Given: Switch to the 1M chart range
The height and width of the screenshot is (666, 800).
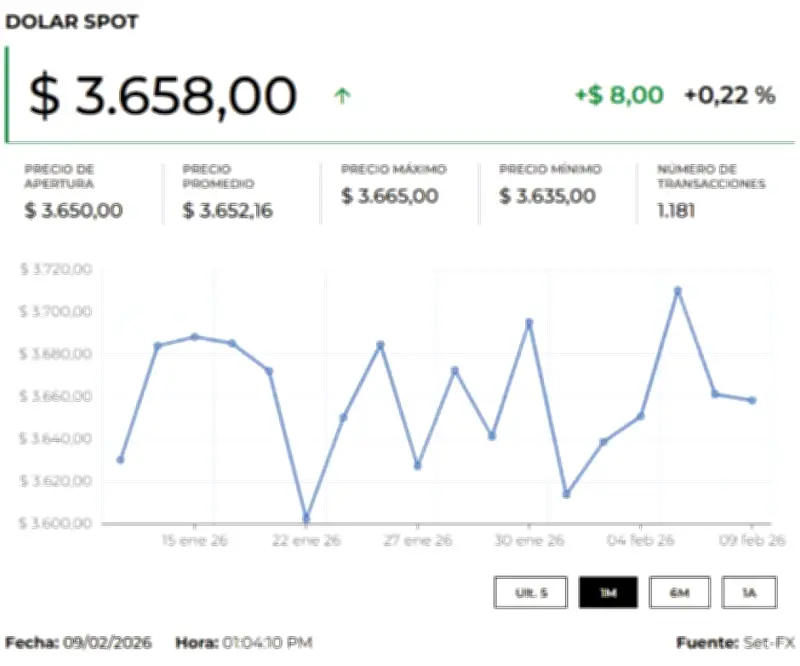Looking at the screenshot, I should tap(608, 592).
